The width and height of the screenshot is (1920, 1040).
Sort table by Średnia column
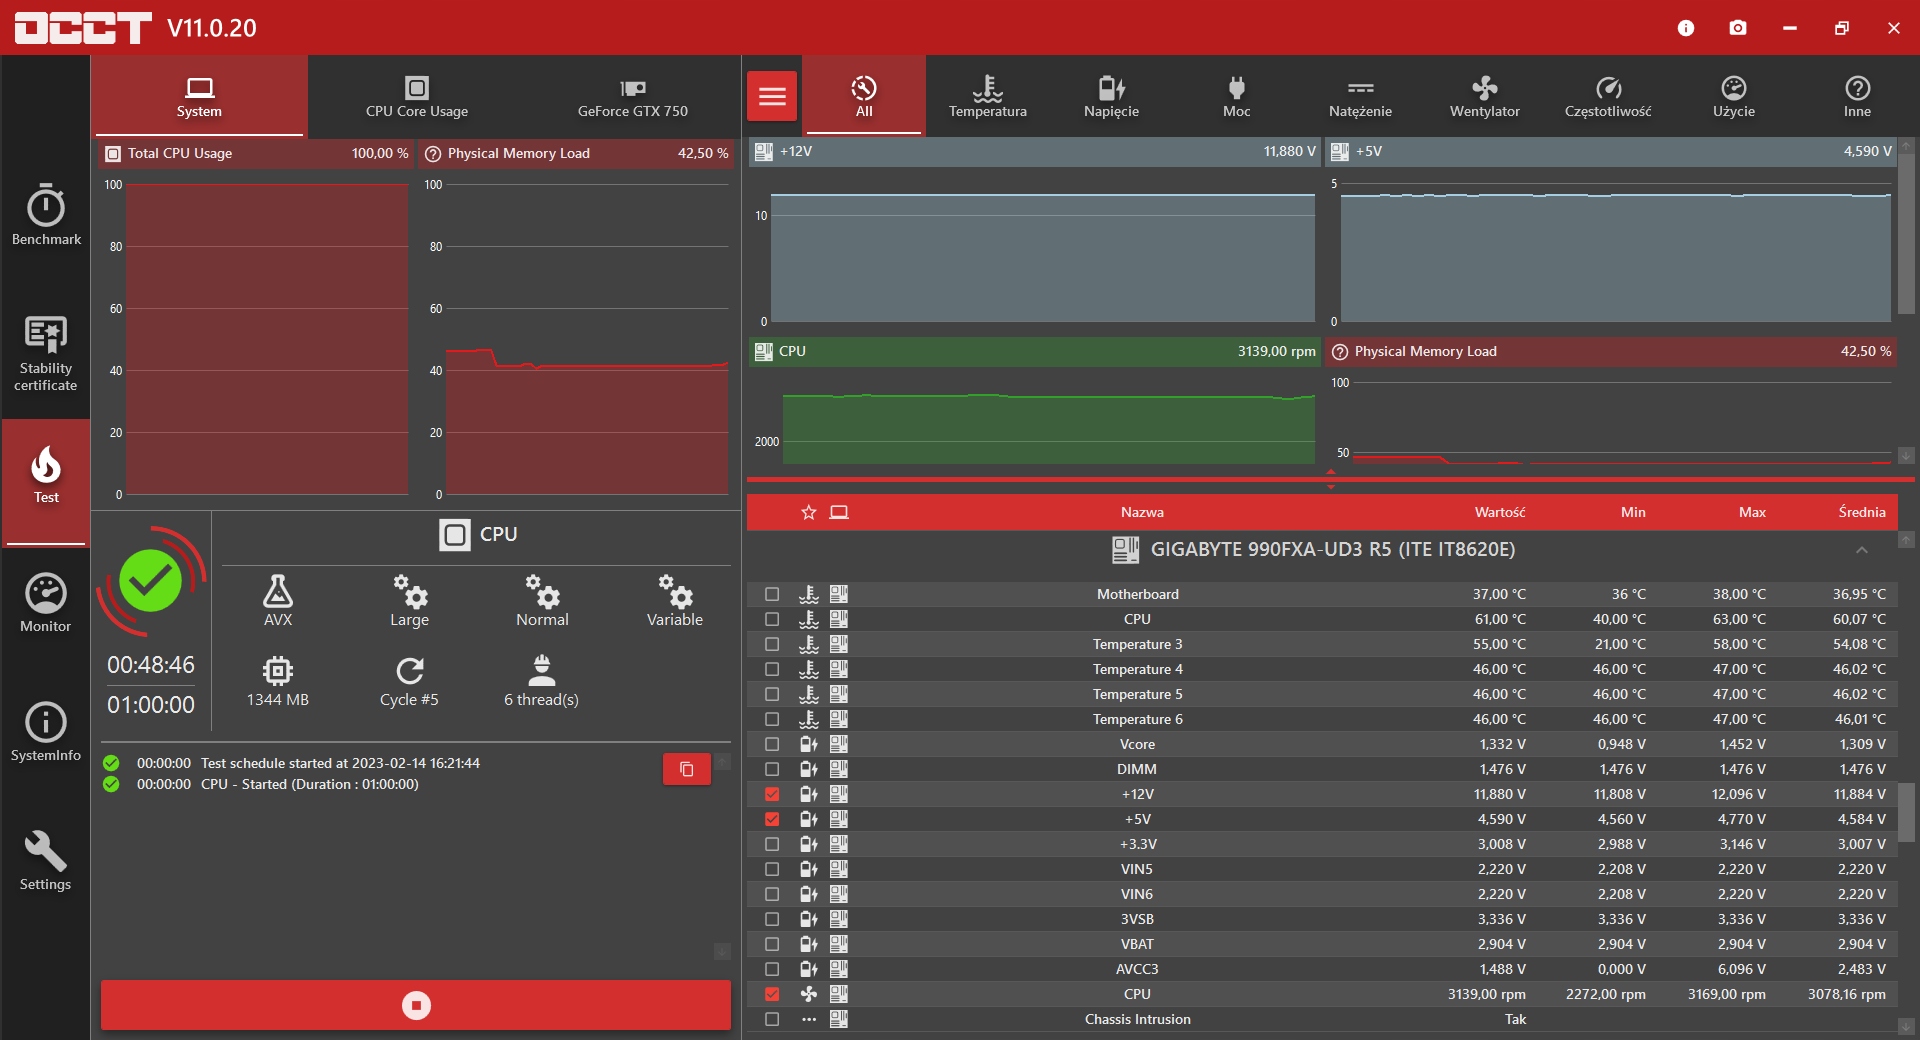1862,512
